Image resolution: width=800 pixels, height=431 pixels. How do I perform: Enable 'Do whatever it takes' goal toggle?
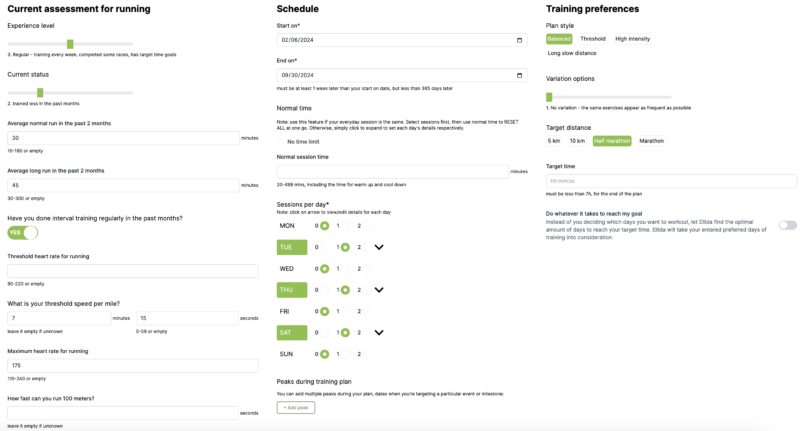787,225
